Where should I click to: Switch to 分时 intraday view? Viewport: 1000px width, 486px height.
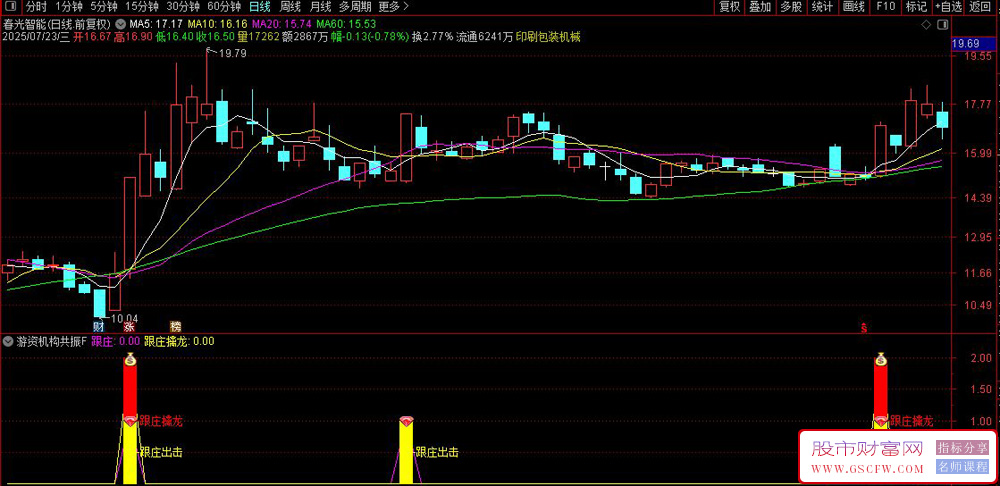(x=36, y=7)
